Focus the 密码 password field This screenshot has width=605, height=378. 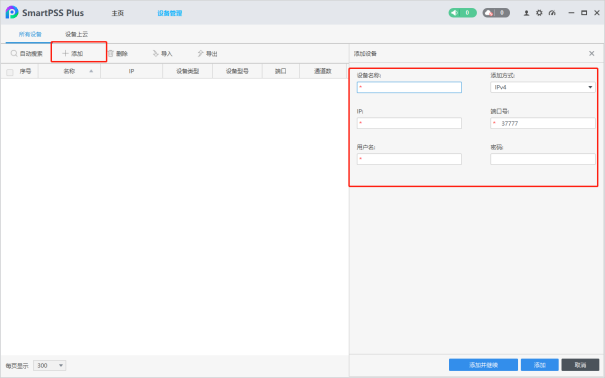tap(542, 159)
